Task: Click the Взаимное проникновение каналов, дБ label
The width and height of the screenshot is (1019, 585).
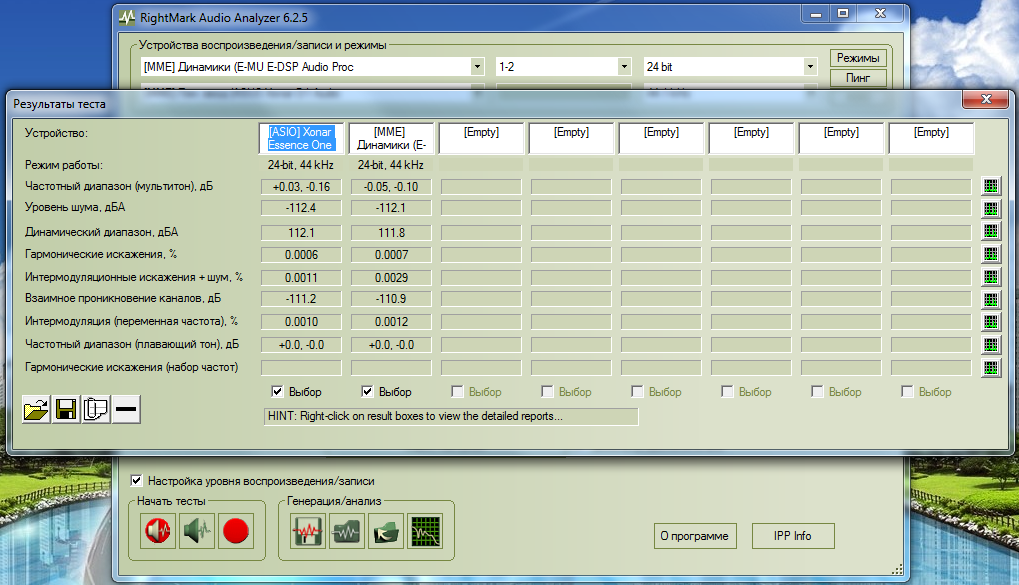Action: [x=123, y=298]
